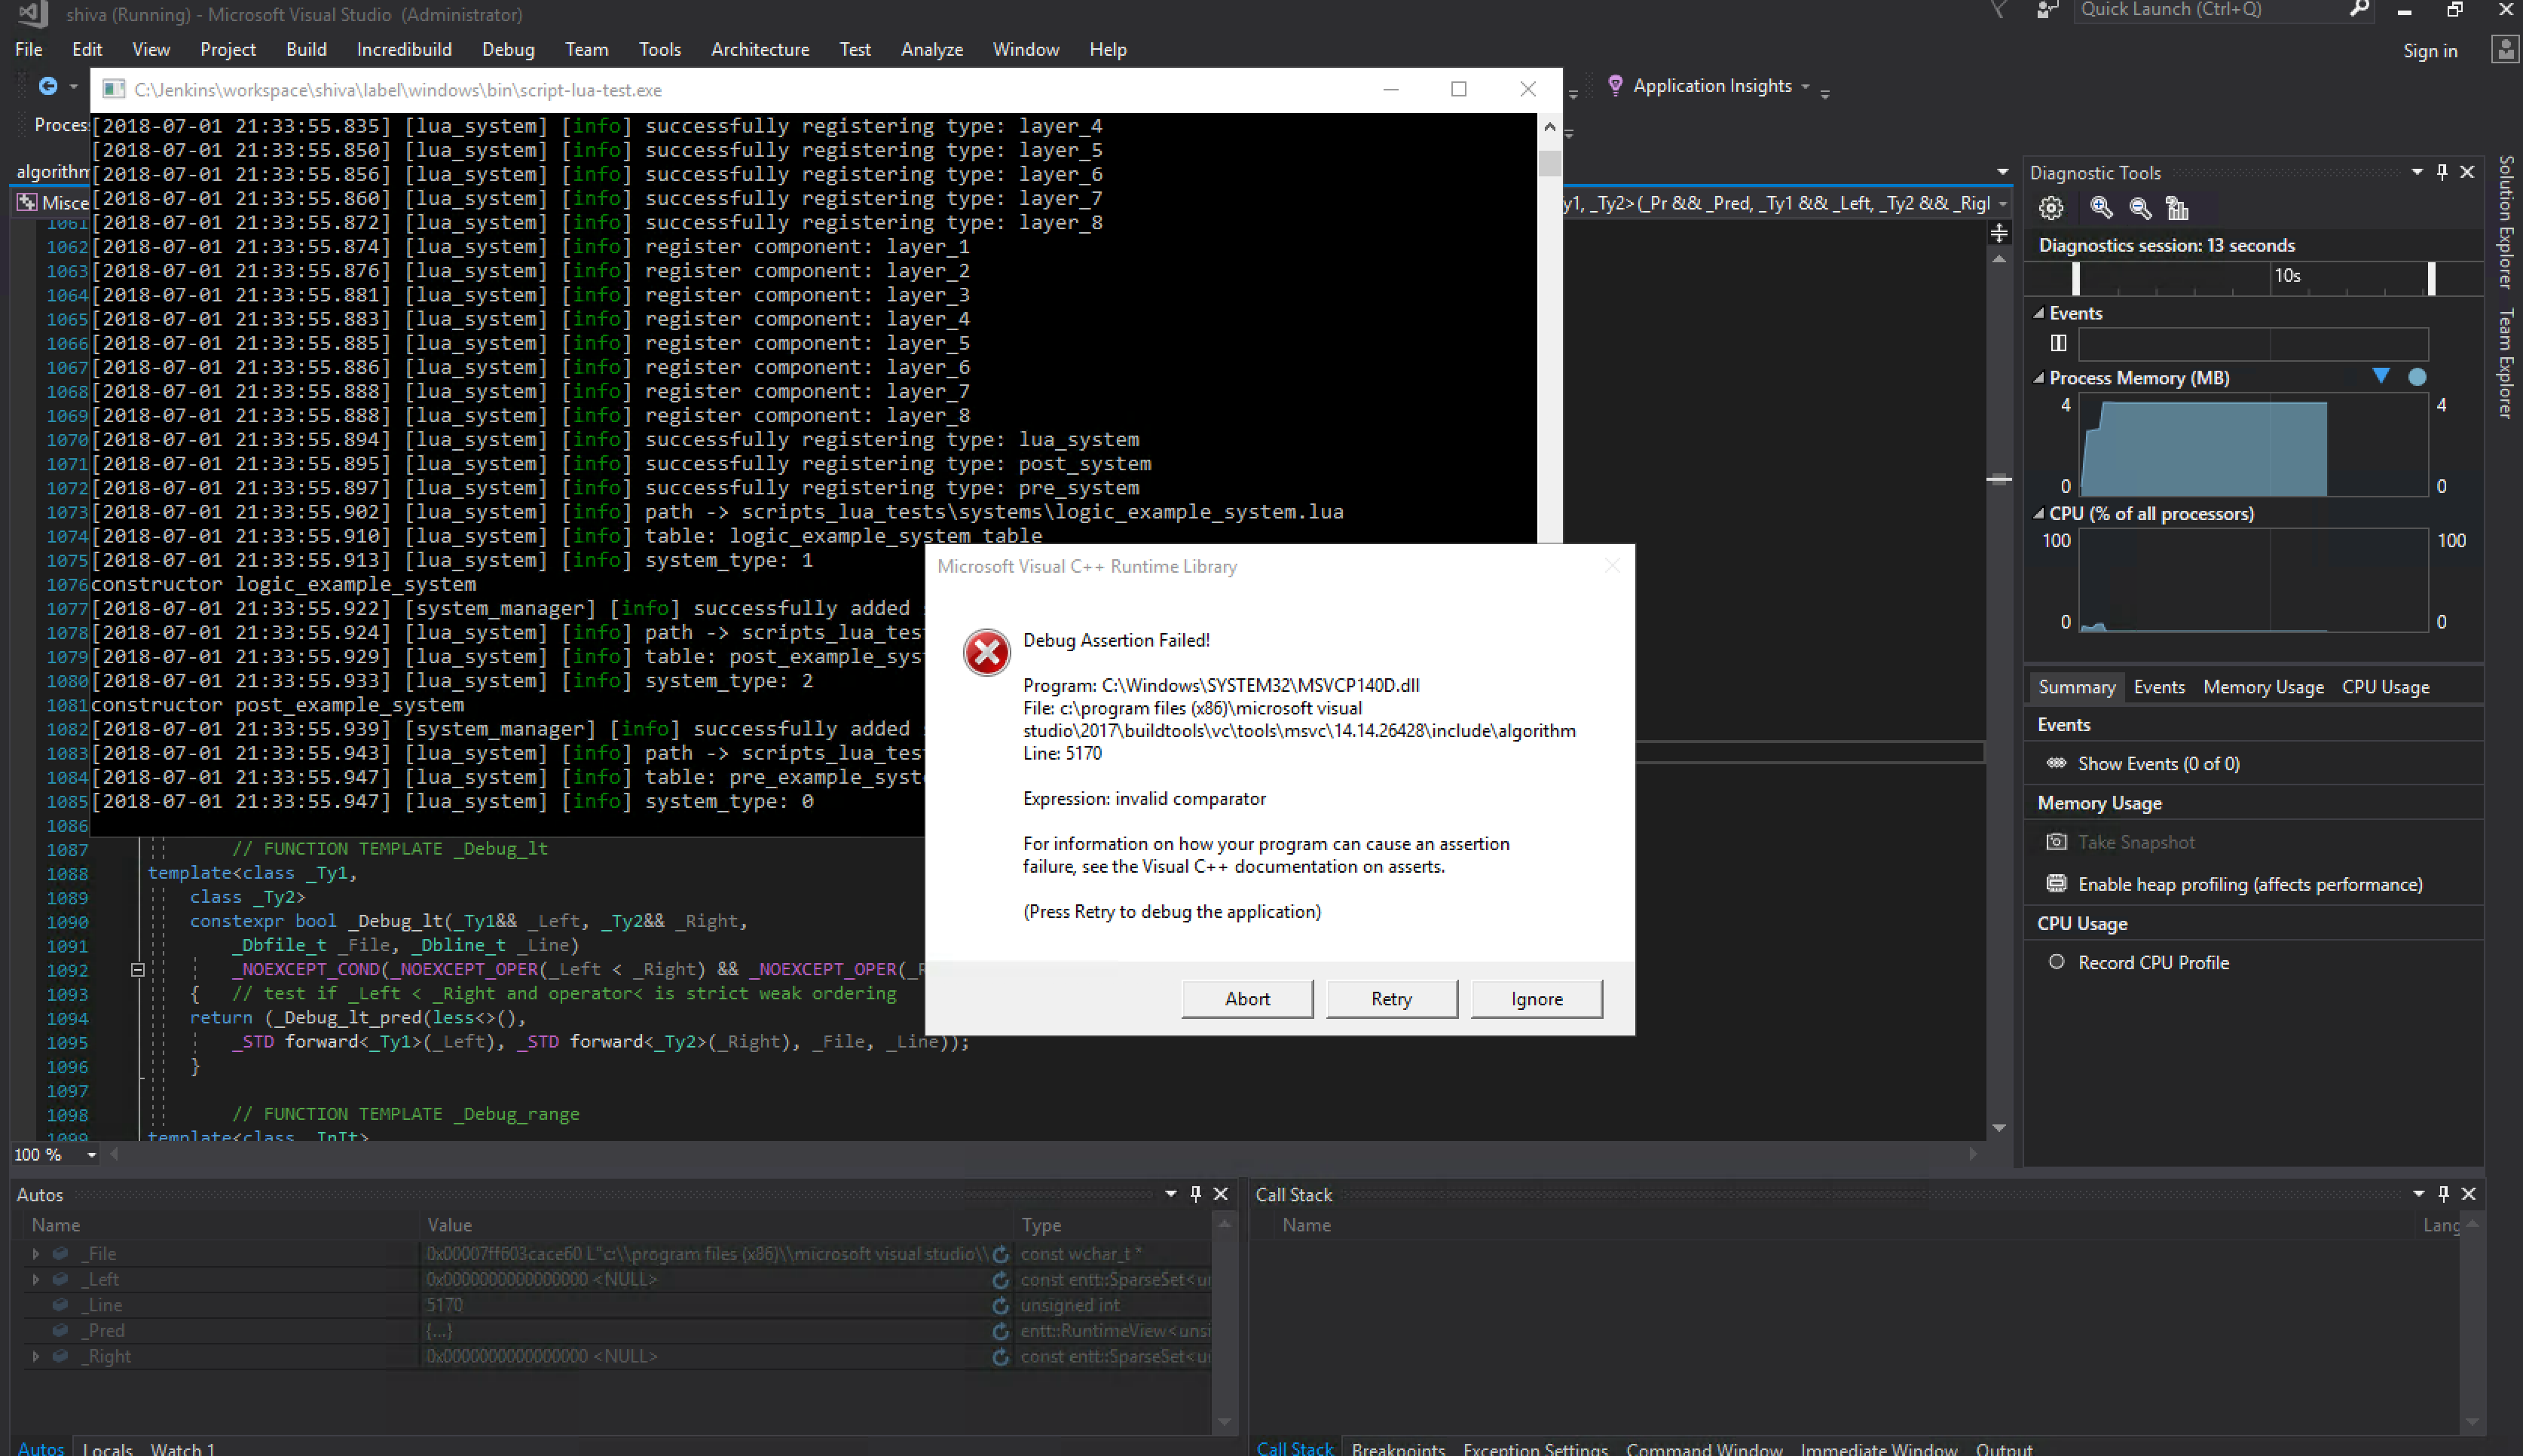
Task: Collapse the Events graph section
Action: pyautogui.click(x=2038, y=313)
